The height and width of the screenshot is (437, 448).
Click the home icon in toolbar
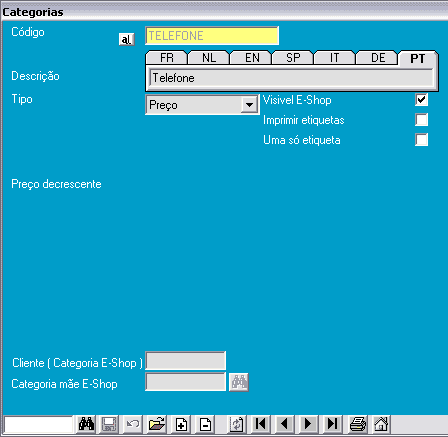tap(381, 424)
